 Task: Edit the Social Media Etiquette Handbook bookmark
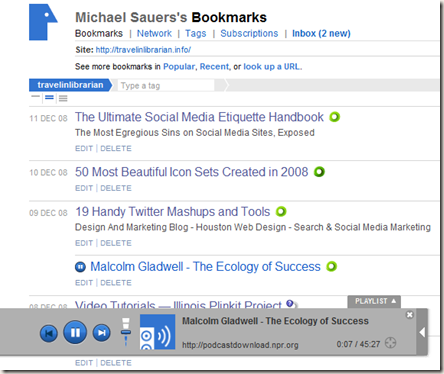(84, 148)
